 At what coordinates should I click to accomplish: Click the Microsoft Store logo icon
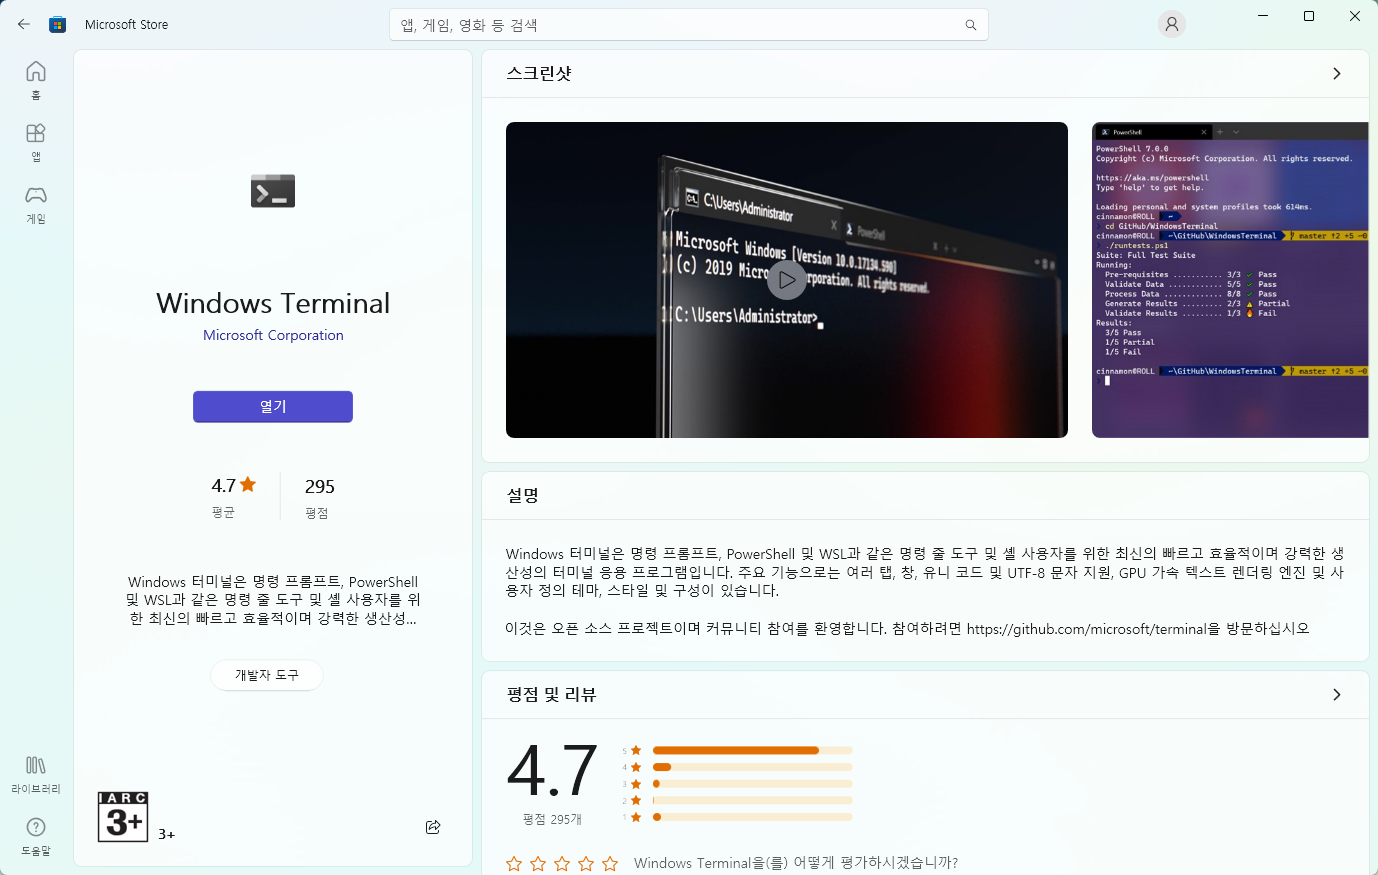[58, 24]
